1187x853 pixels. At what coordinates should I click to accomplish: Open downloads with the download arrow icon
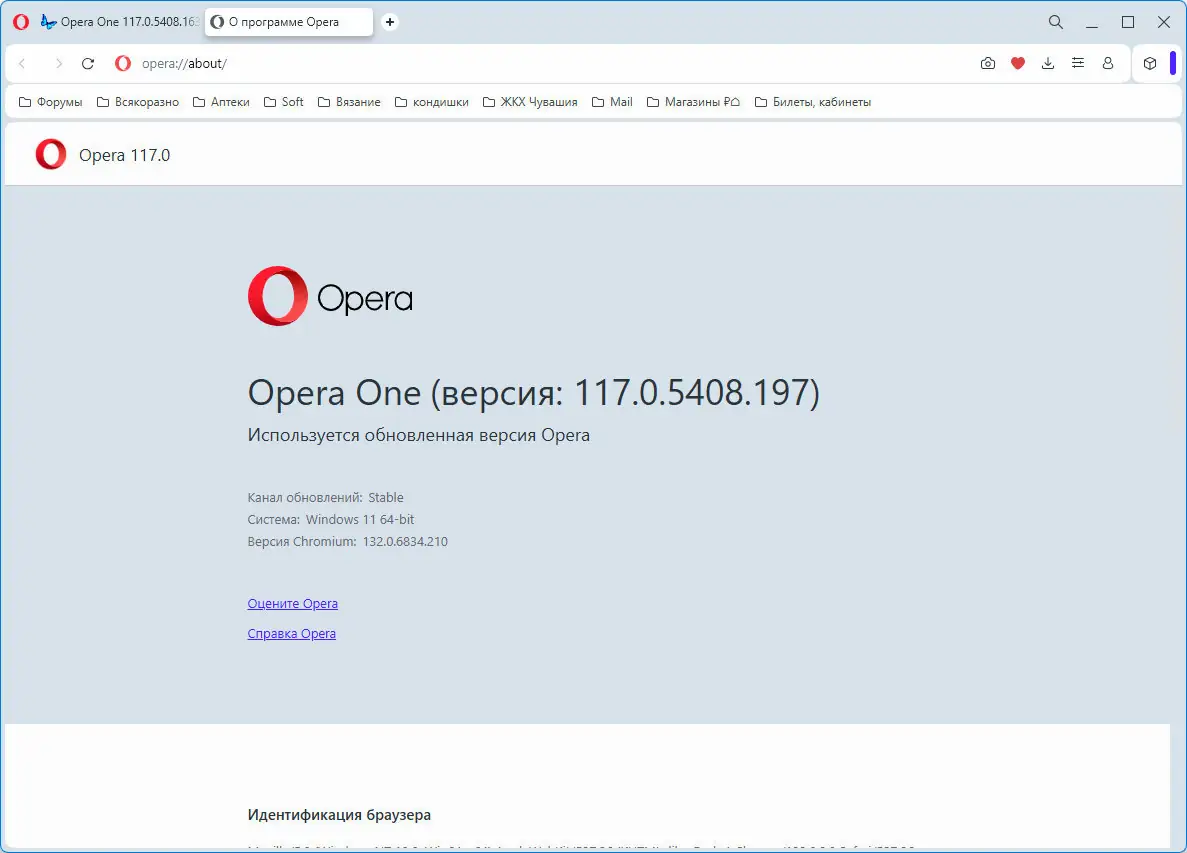pos(1048,63)
